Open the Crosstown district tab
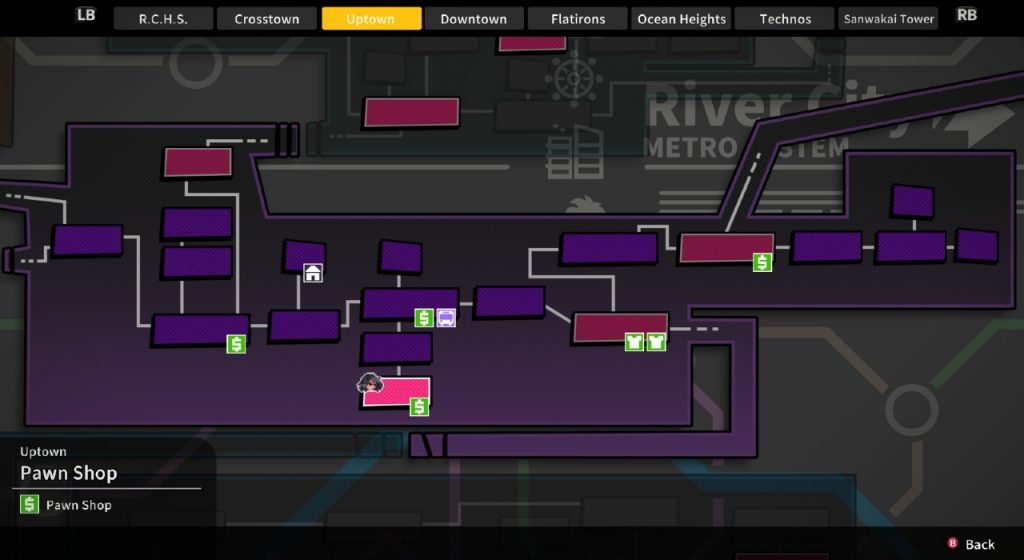This screenshot has height=560, width=1024. point(266,19)
